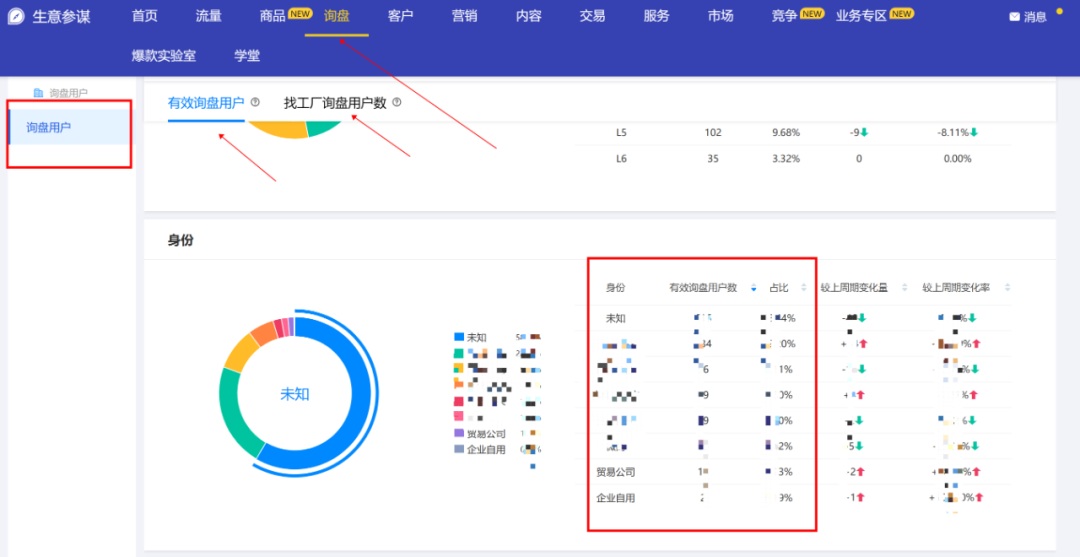Open the 流量 menu in top navigation
Image resolution: width=1080 pixels, height=557 pixels.
pyautogui.click(x=209, y=16)
